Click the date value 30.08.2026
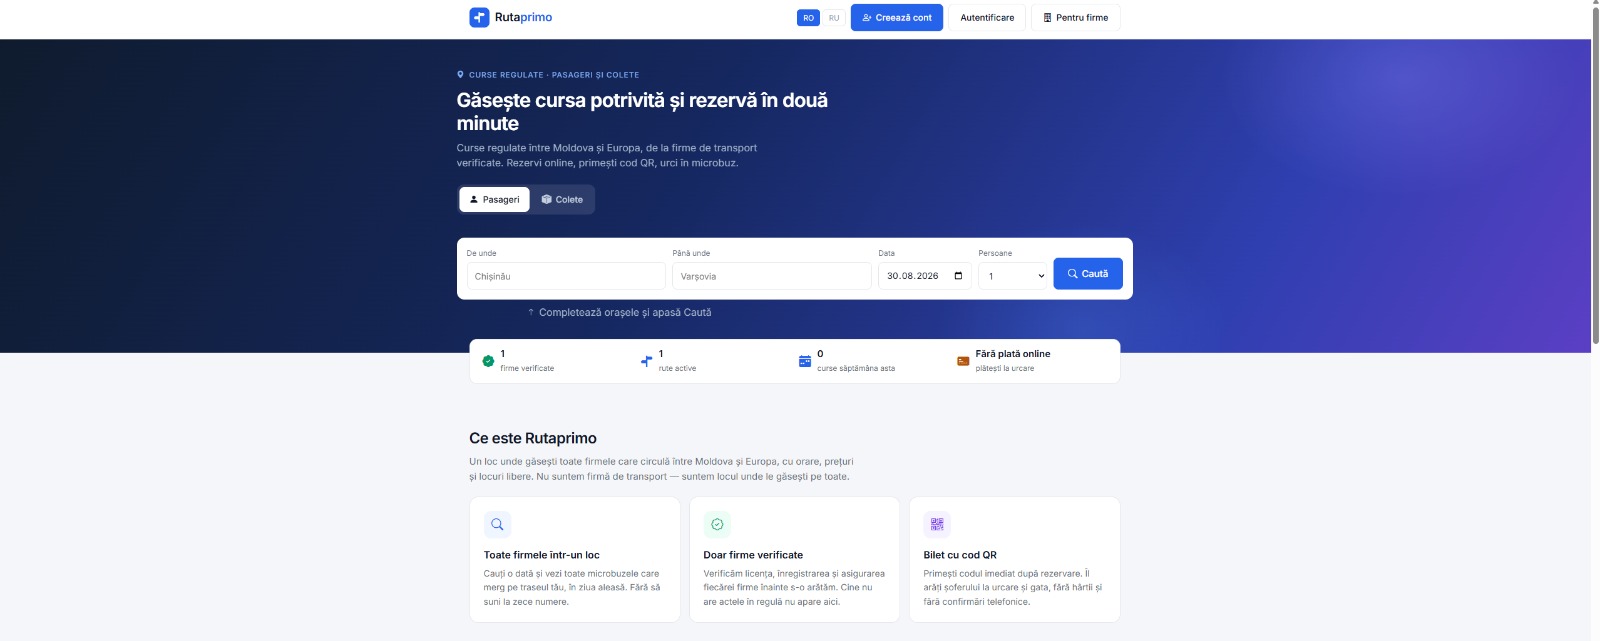Image resolution: width=1600 pixels, height=641 pixels. [x=912, y=276]
